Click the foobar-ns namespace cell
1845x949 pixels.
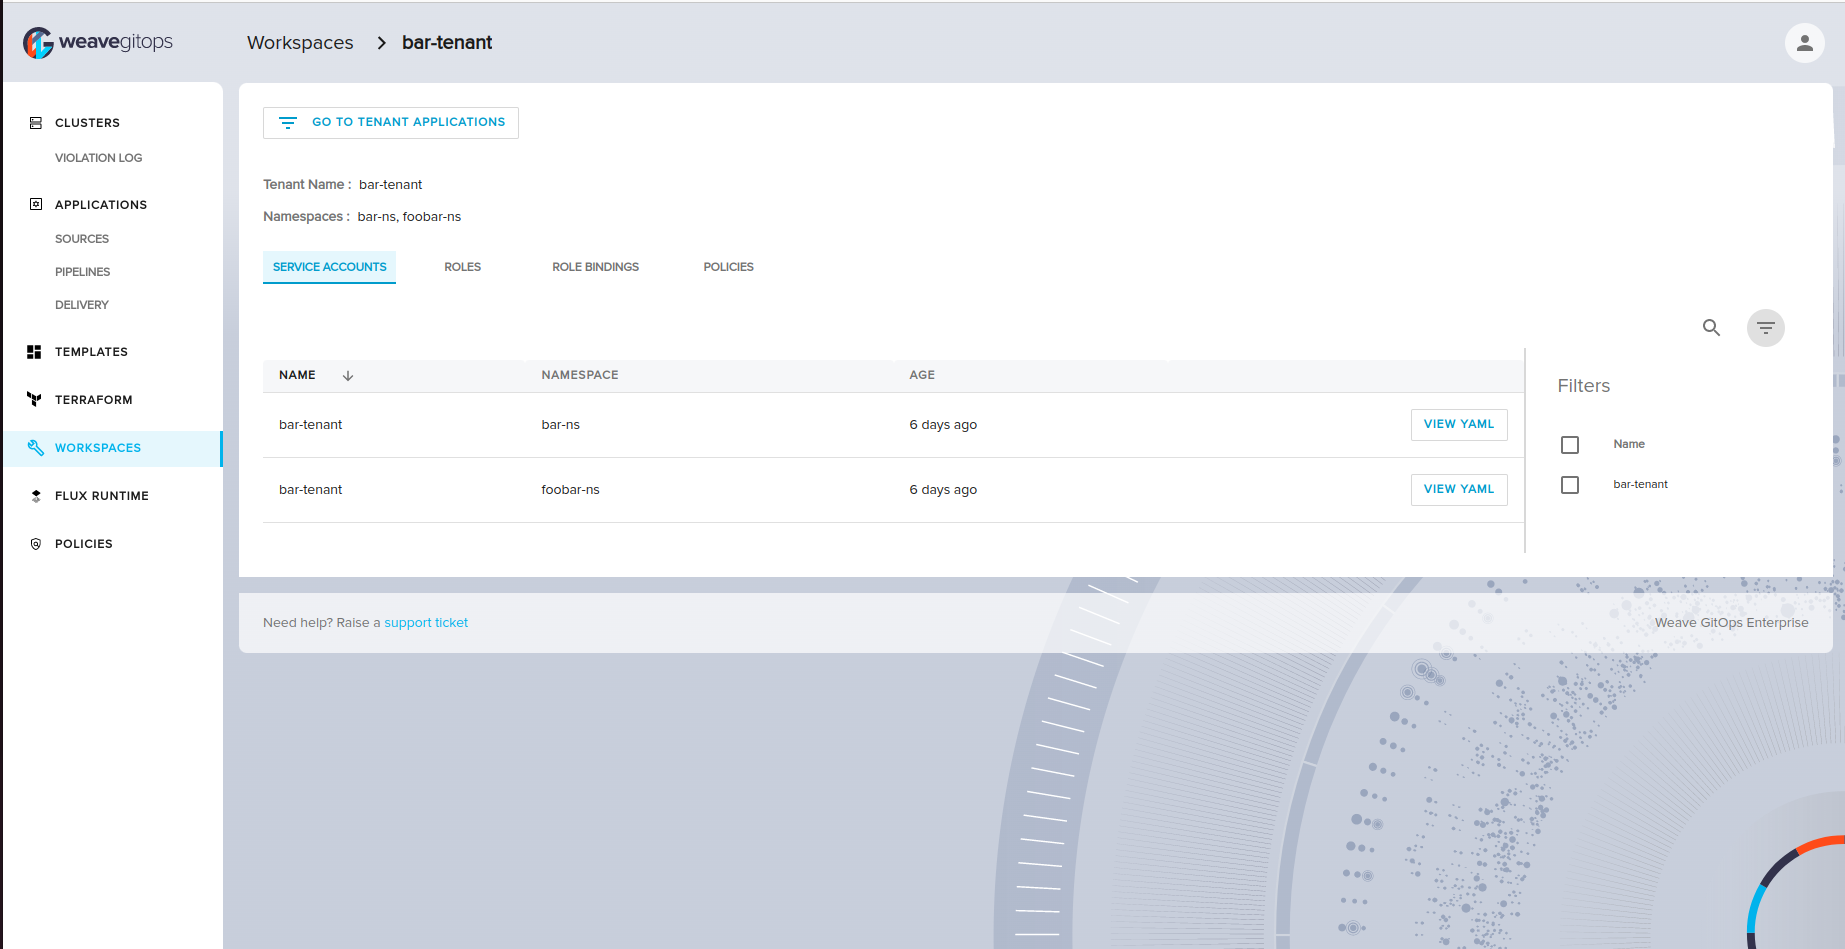pyautogui.click(x=570, y=490)
